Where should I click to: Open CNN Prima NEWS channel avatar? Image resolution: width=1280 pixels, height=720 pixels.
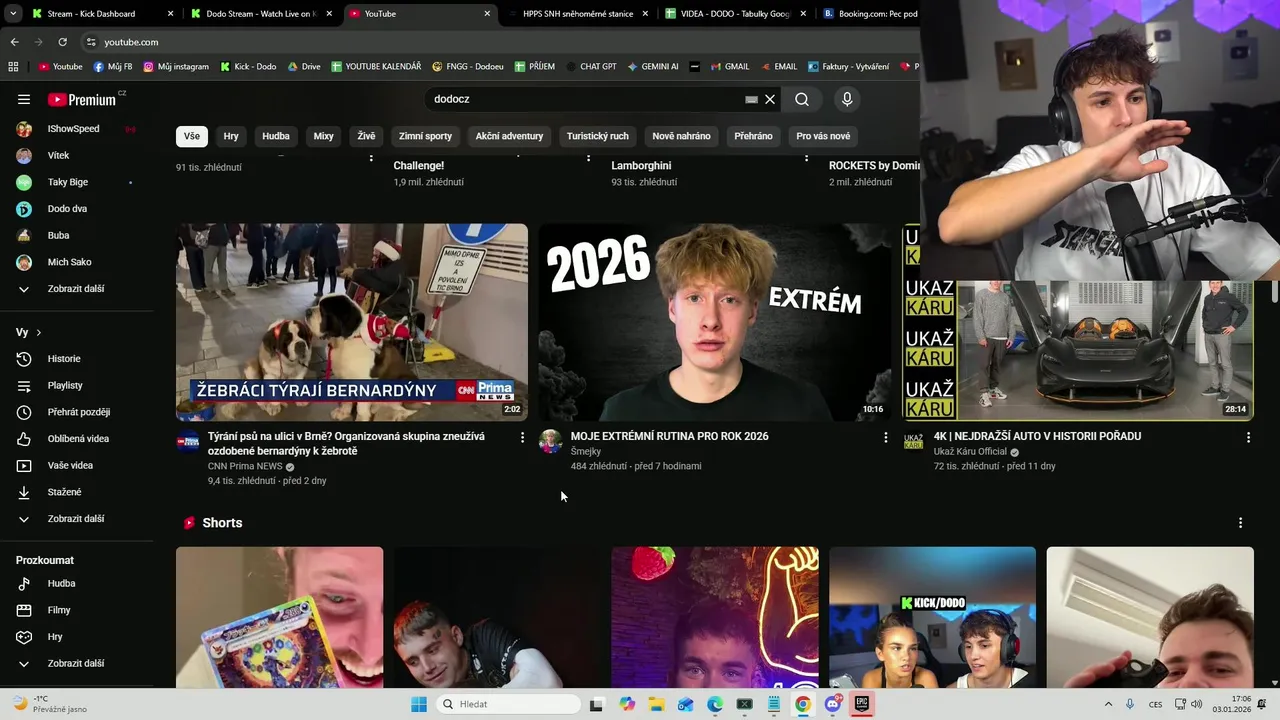[188, 441]
